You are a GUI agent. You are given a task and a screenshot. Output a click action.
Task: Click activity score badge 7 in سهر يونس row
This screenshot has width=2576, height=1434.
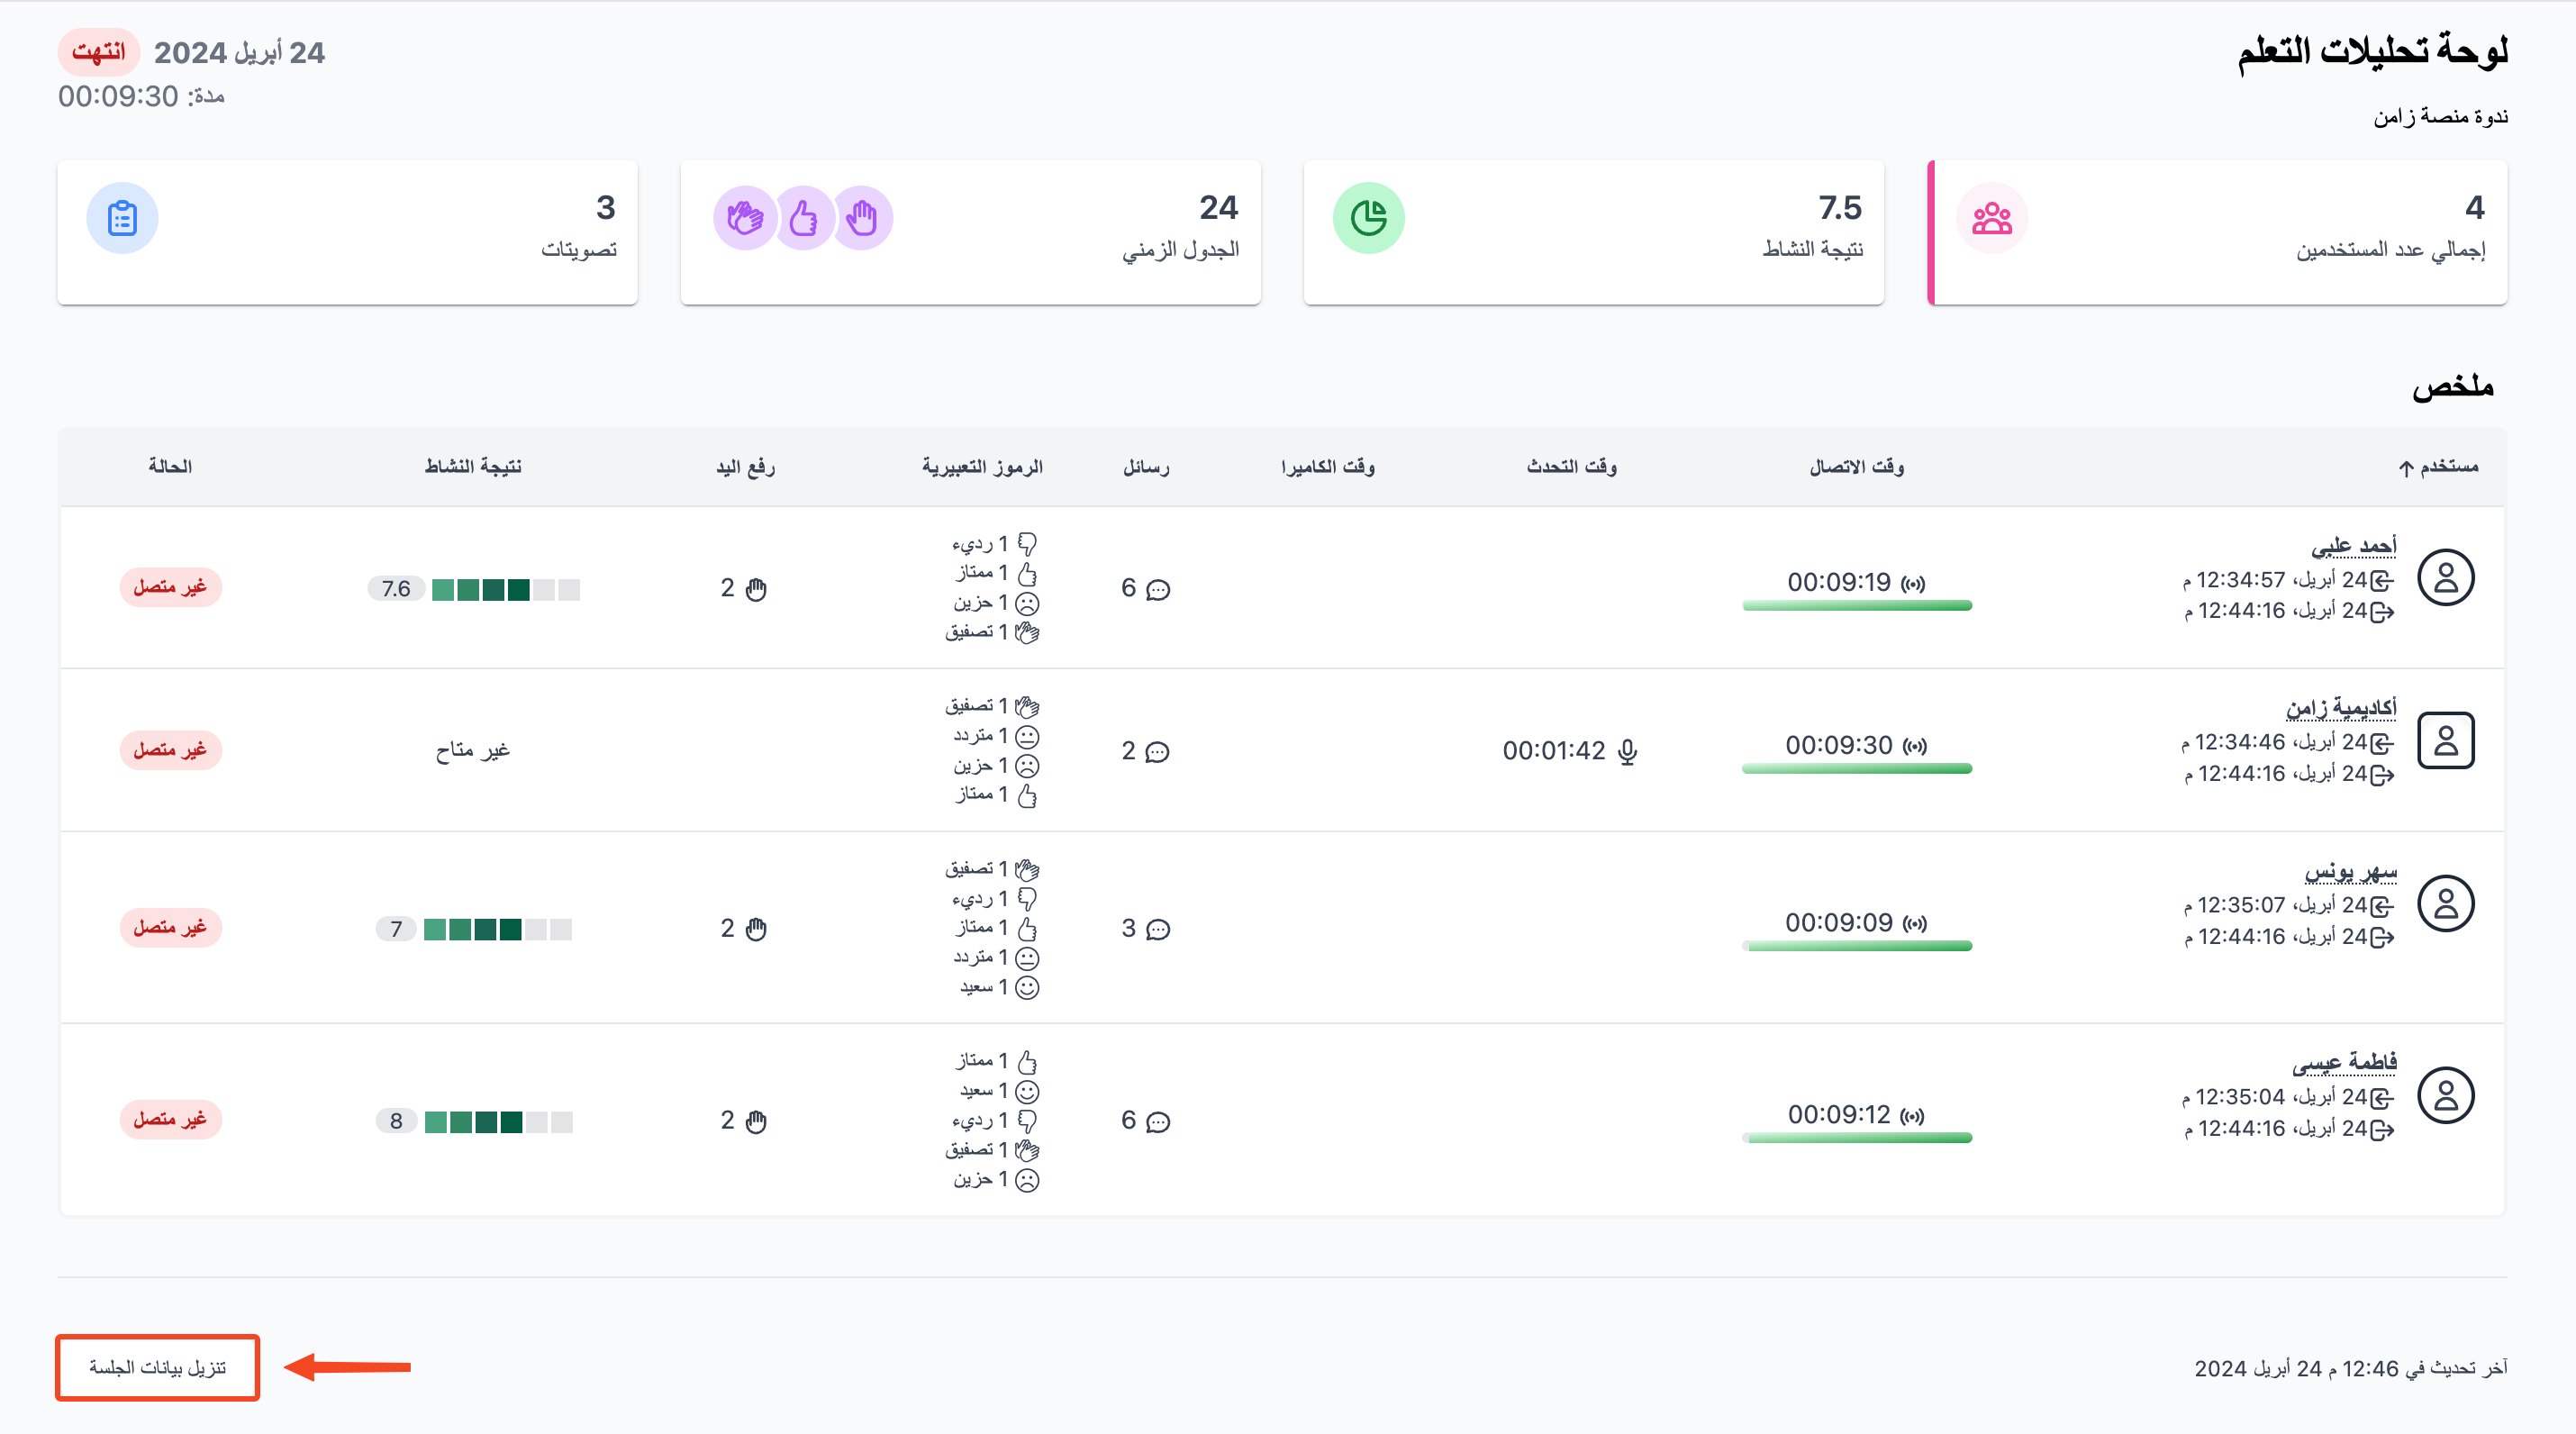(396, 930)
